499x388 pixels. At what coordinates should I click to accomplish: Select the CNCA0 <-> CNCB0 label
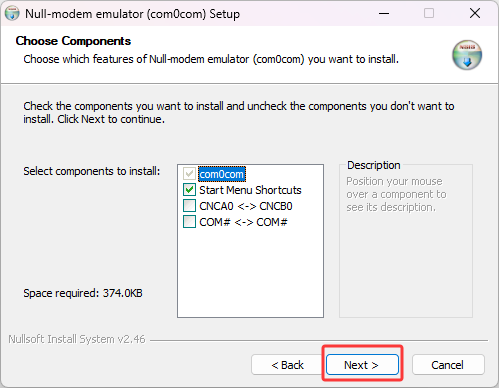(x=246, y=206)
